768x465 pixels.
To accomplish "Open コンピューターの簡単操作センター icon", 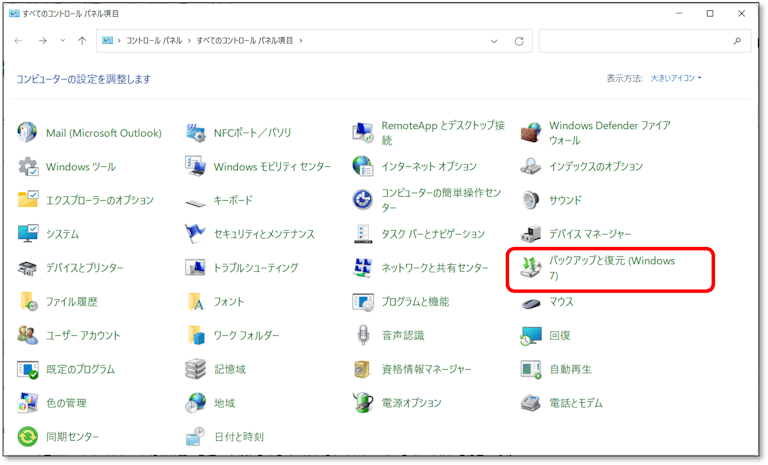I will 363,200.
